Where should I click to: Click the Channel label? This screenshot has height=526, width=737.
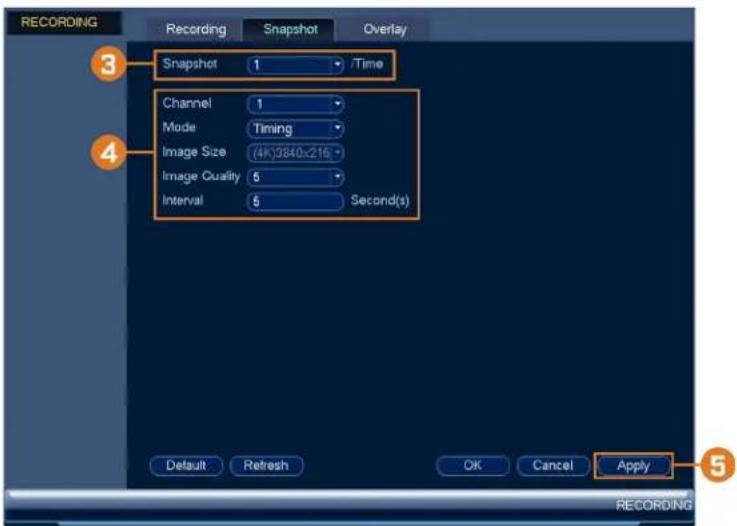[187, 103]
